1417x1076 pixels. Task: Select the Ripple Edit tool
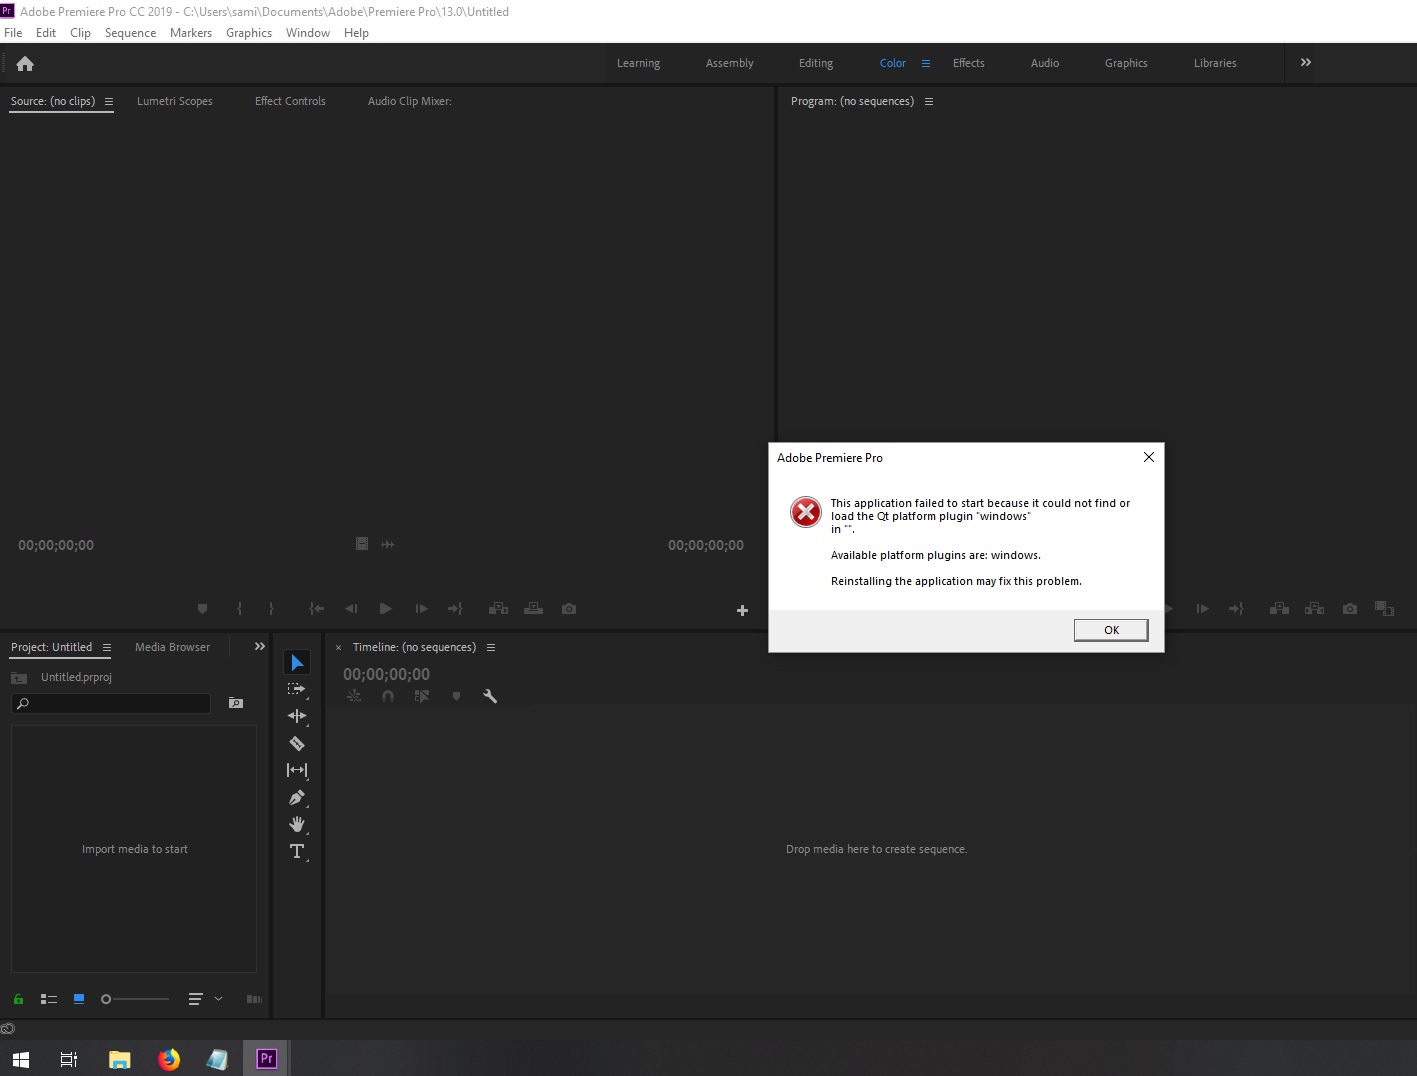point(297,716)
